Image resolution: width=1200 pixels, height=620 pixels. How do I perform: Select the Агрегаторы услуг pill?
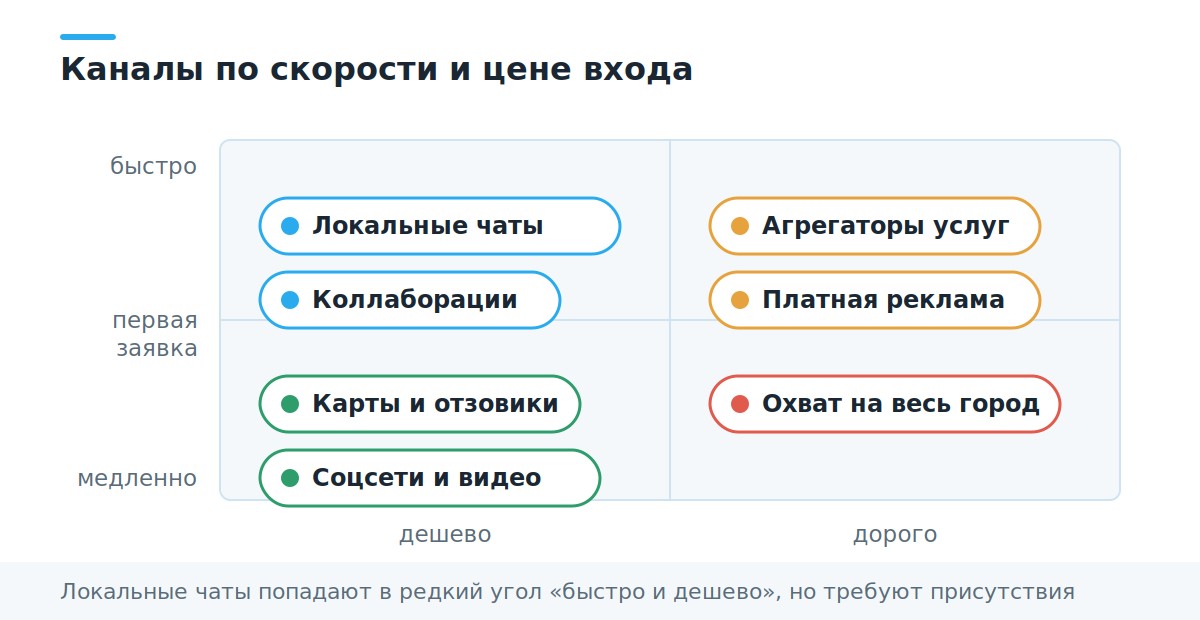tap(875, 226)
